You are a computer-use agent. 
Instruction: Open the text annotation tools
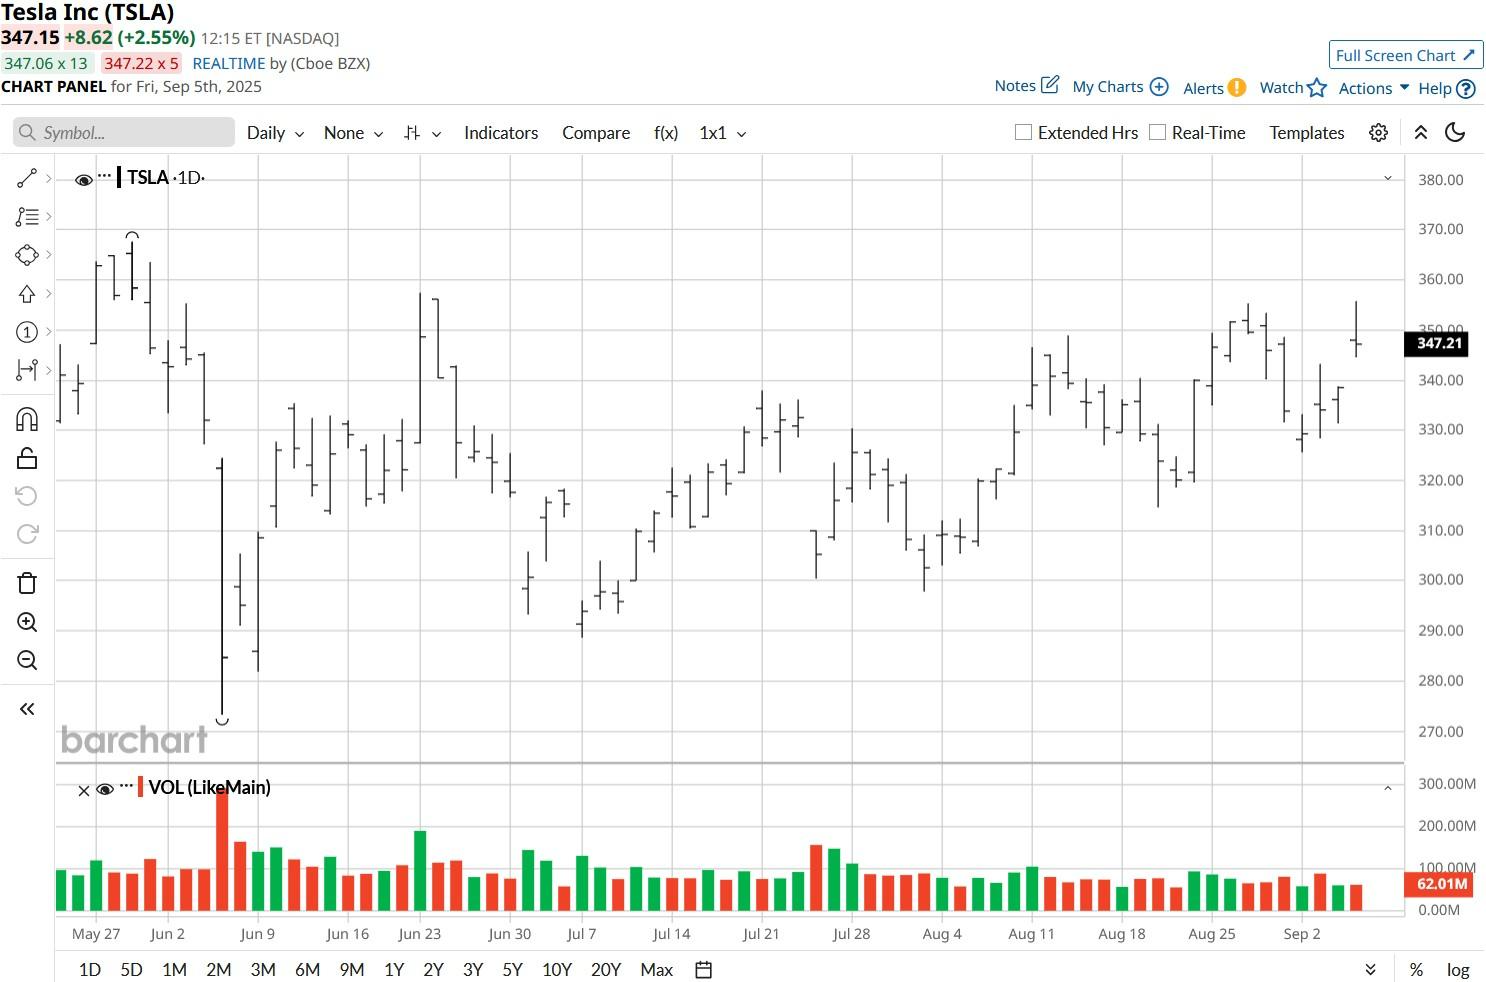(x=27, y=216)
